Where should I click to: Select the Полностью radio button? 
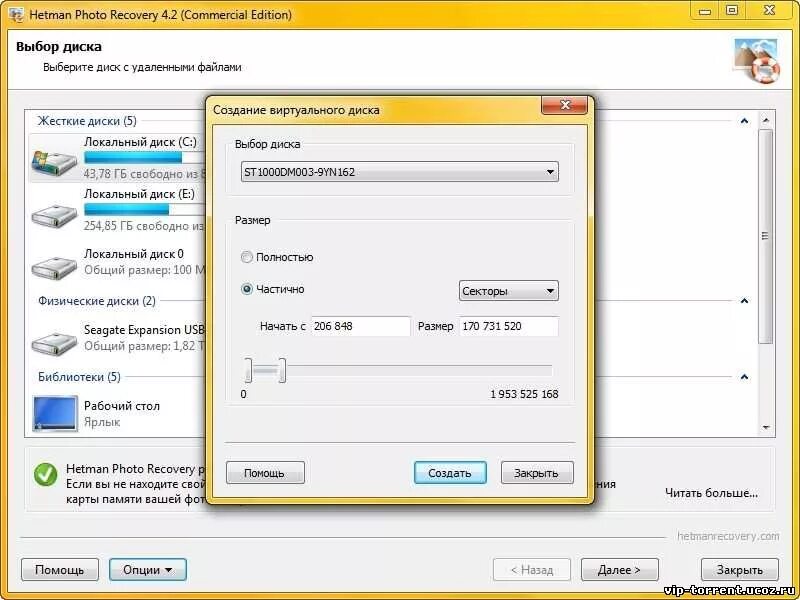(247, 256)
